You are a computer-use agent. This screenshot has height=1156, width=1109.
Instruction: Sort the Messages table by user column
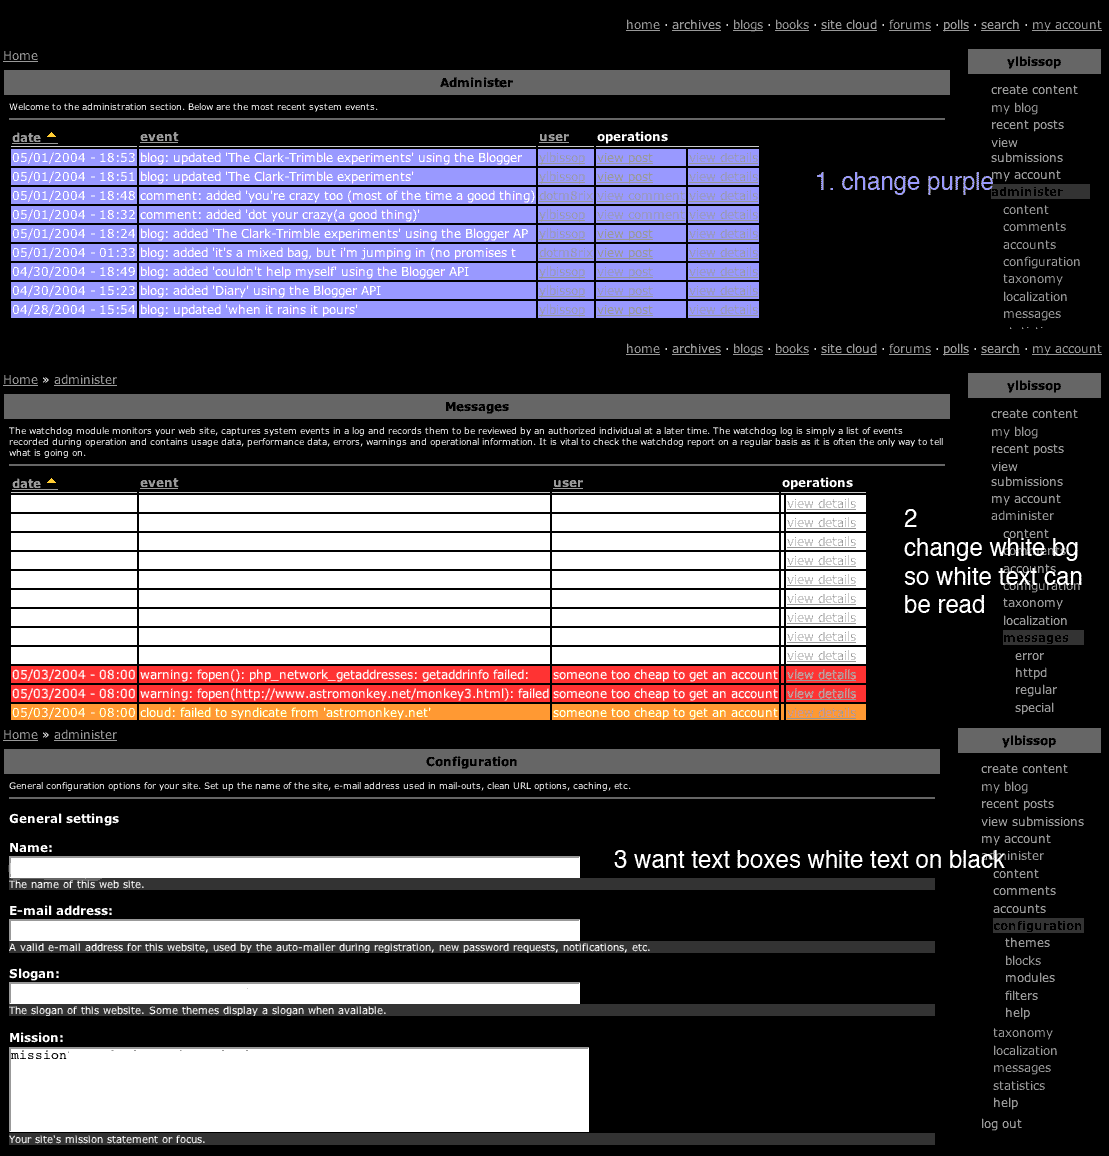pyautogui.click(x=568, y=482)
